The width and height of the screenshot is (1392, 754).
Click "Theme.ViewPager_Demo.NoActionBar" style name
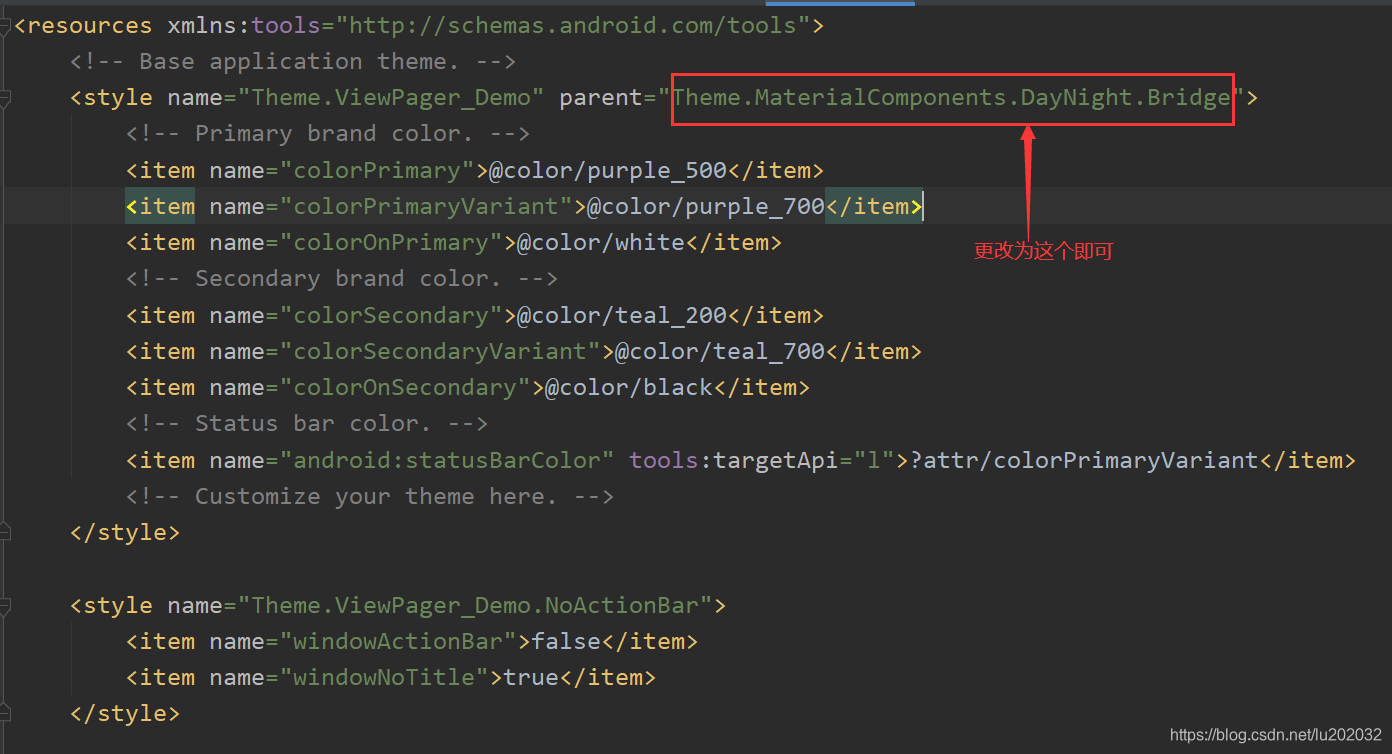(x=474, y=606)
